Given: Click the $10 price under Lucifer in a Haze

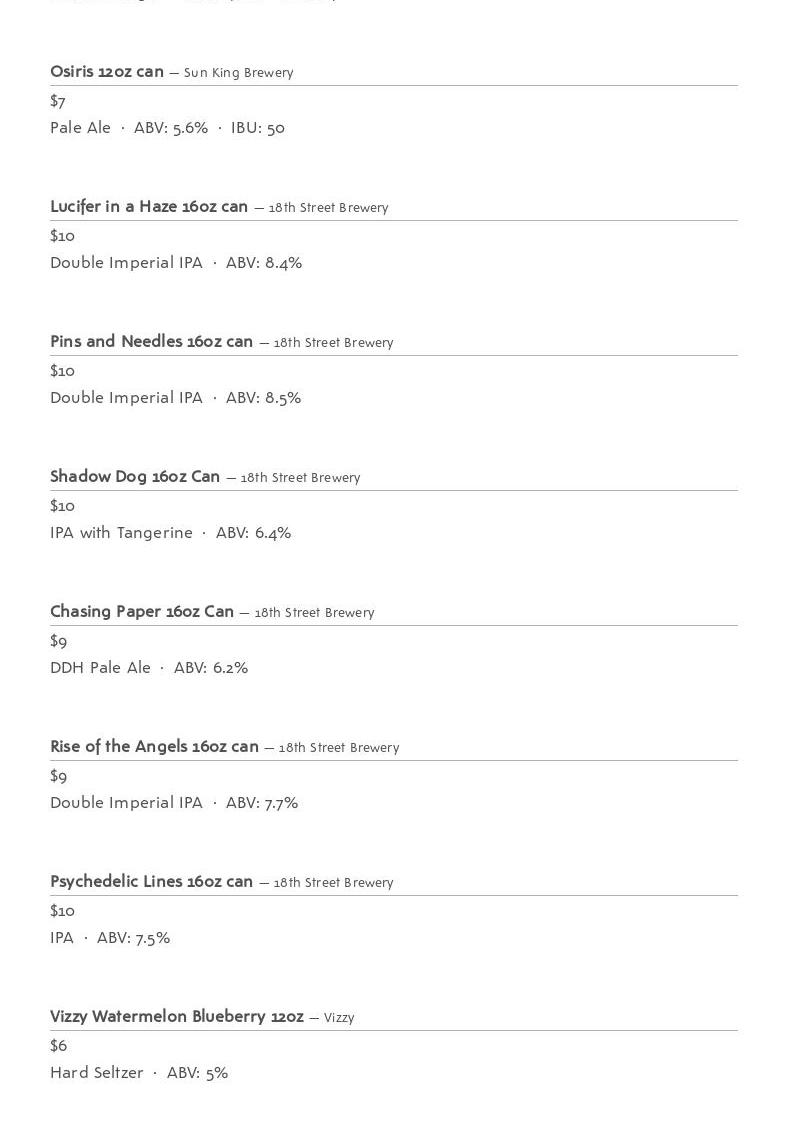Looking at the screenshot, I should point(62,236).
